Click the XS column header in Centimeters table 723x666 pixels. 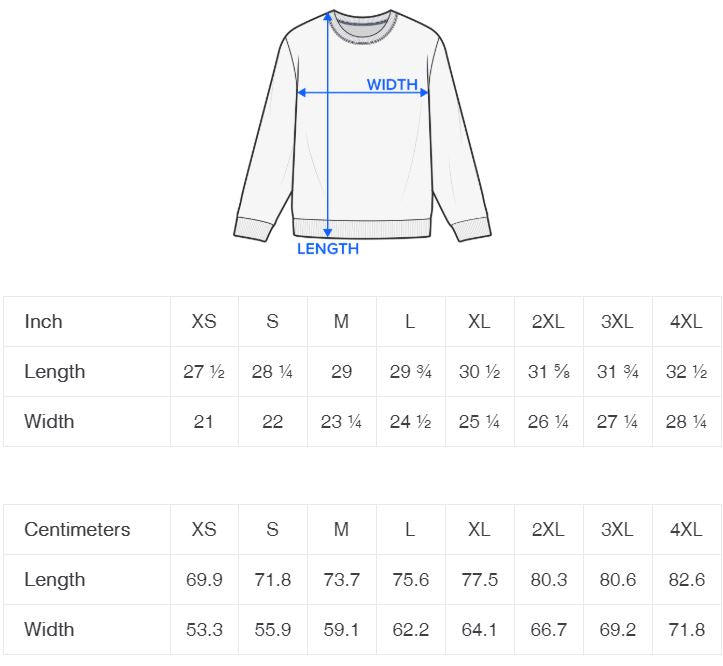pyautogui.click(x=204, y=530)
